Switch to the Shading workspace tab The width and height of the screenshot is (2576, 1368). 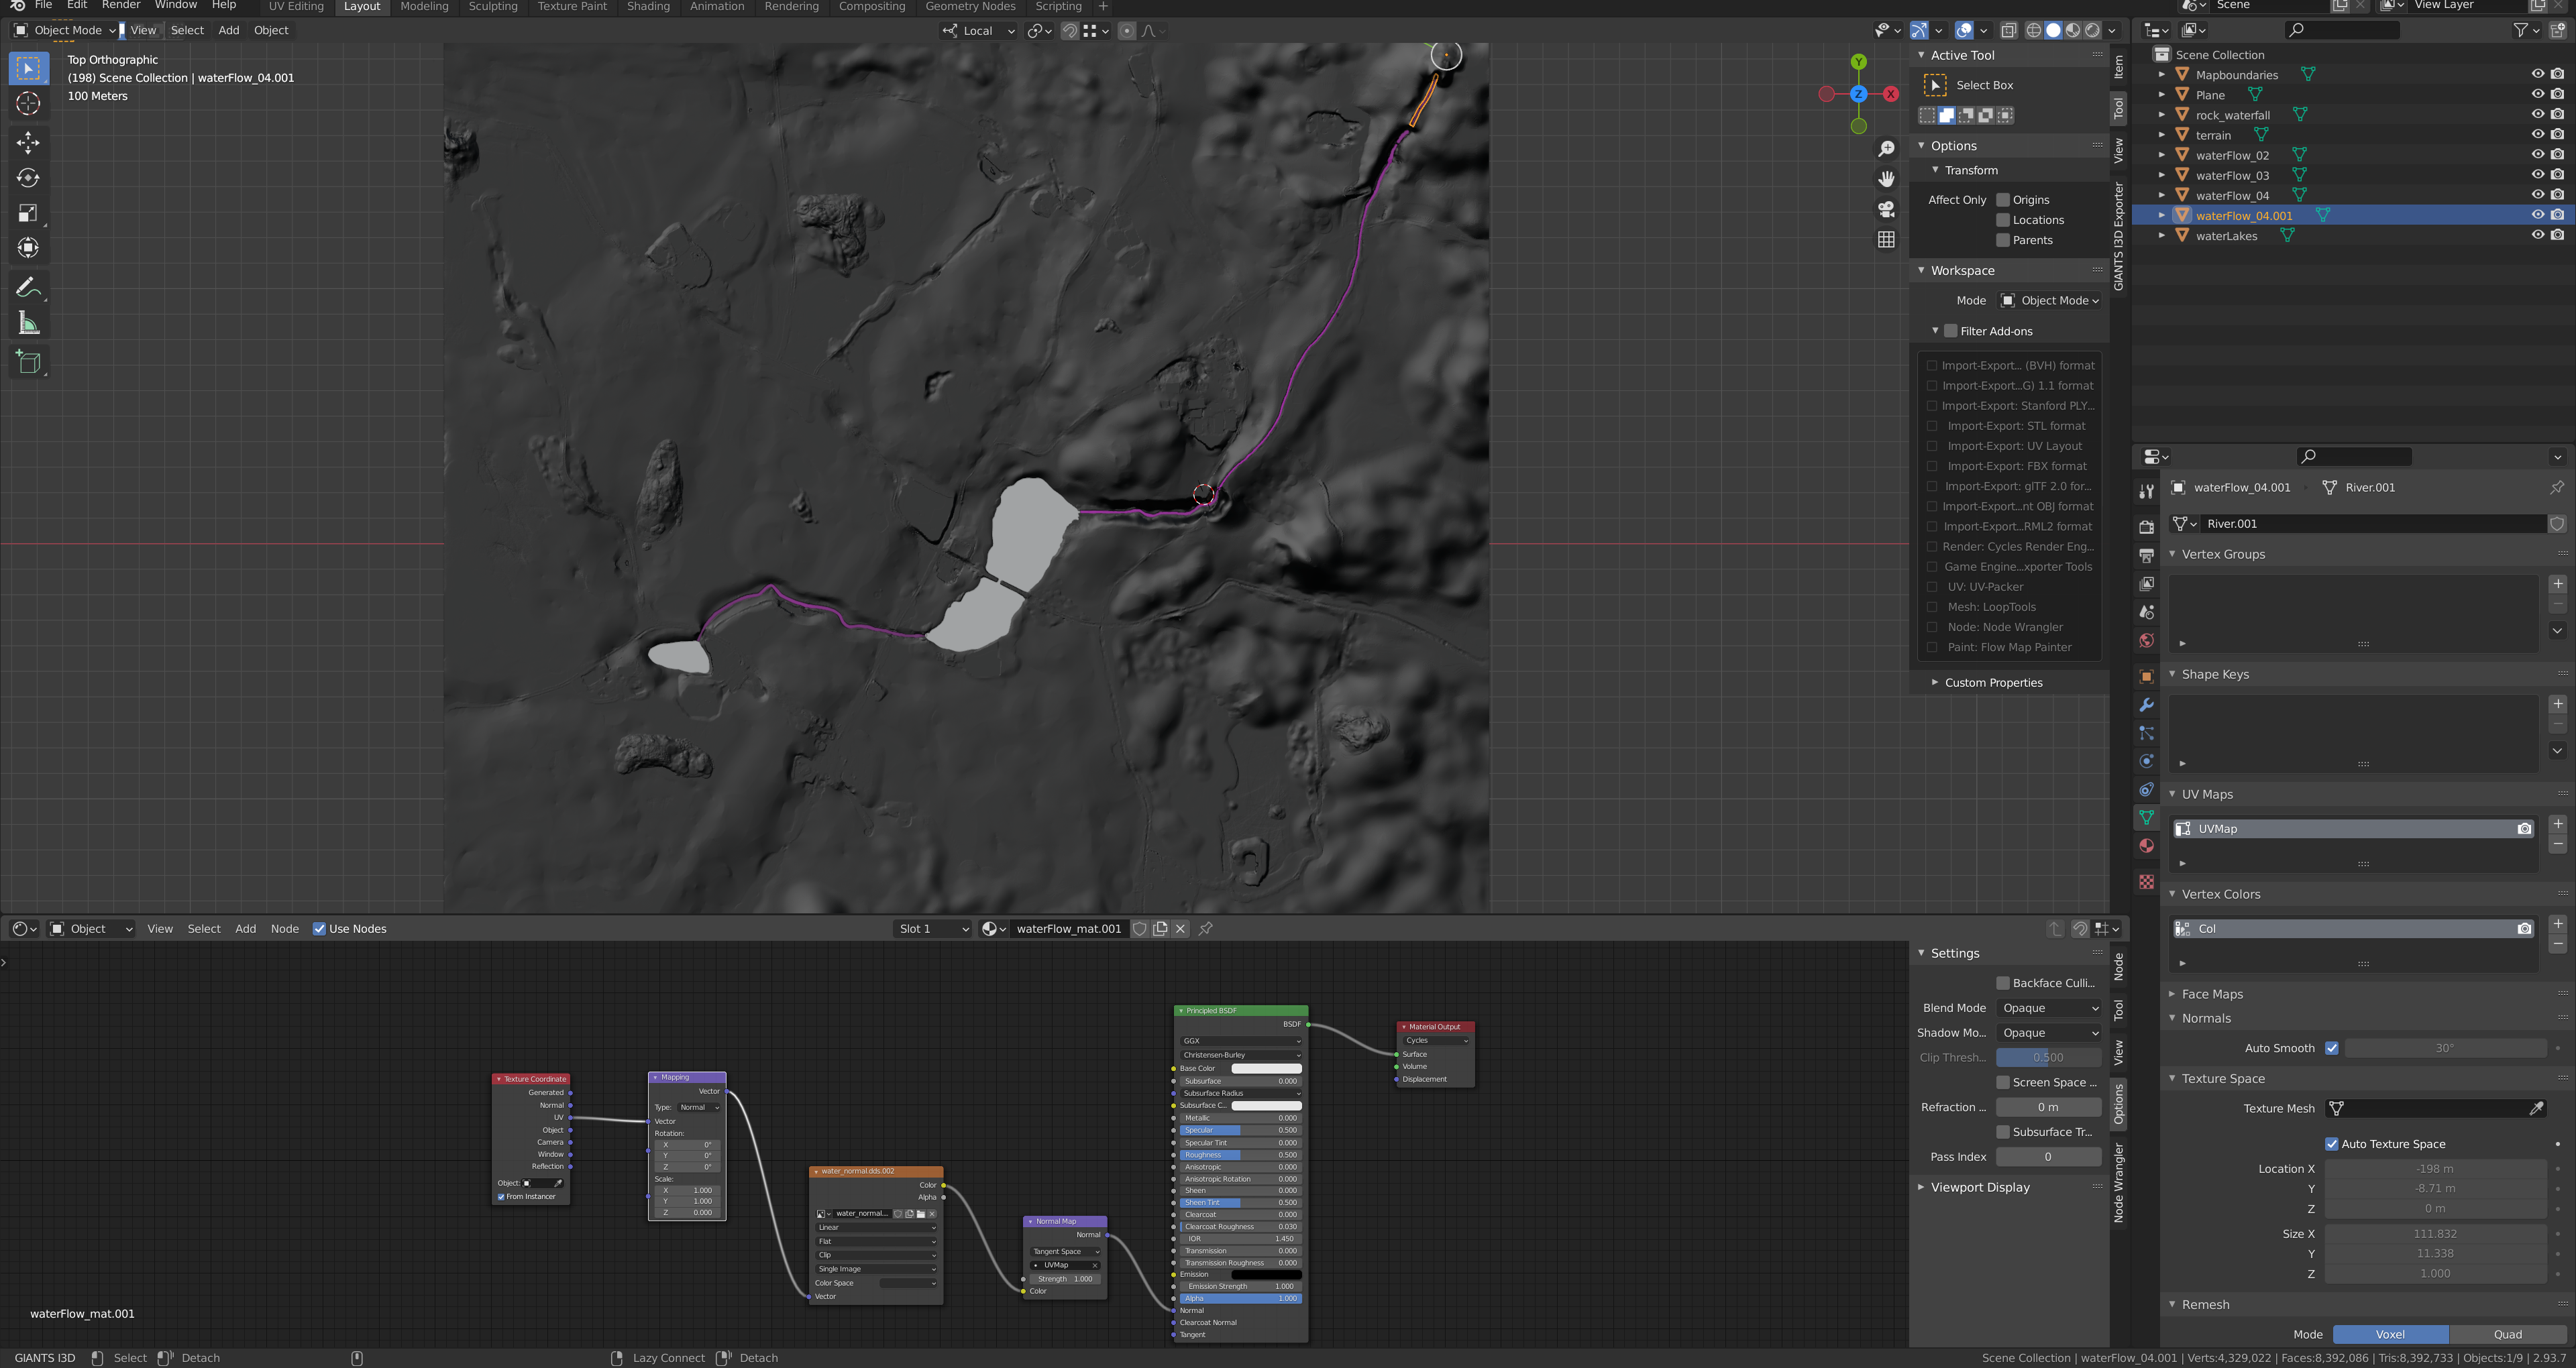(648, 7)
